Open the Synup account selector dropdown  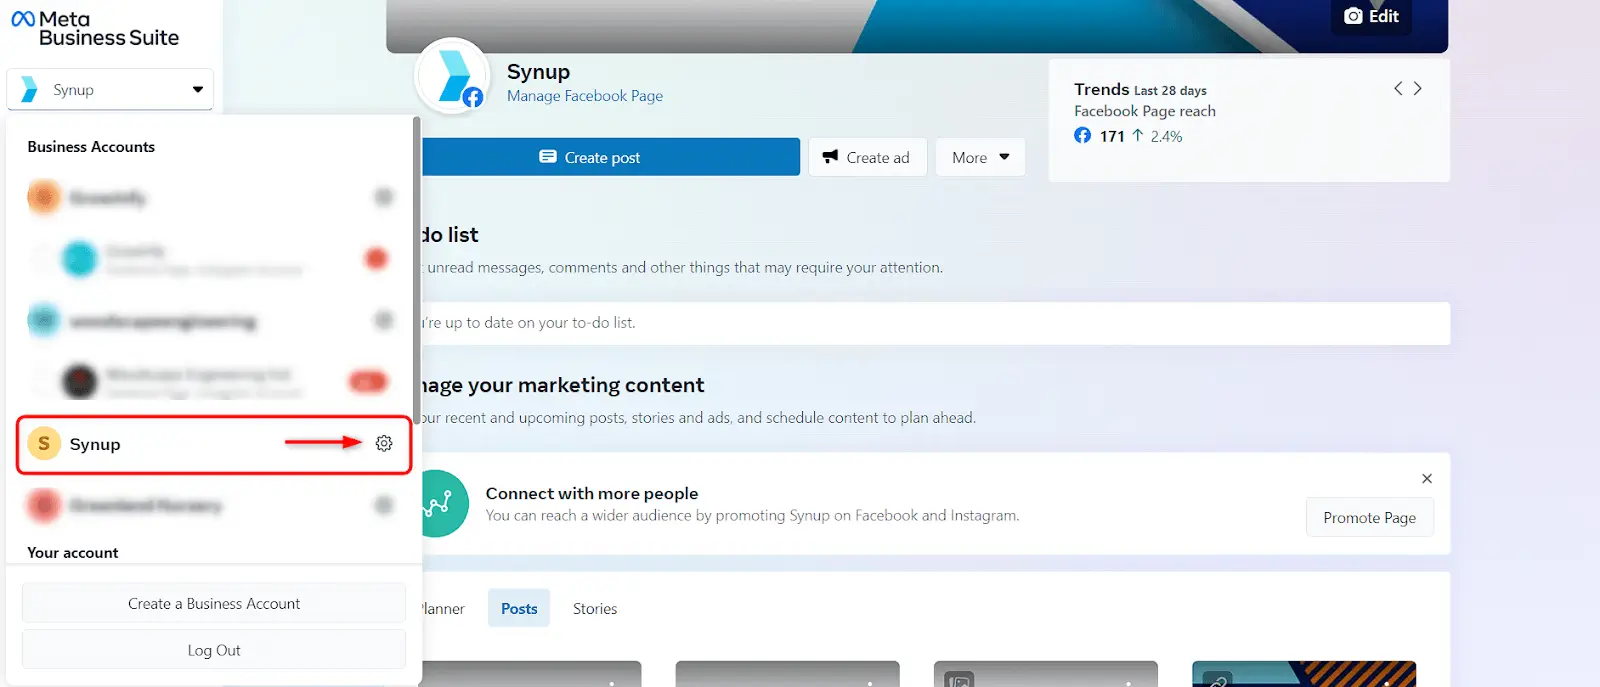(110, 89)
